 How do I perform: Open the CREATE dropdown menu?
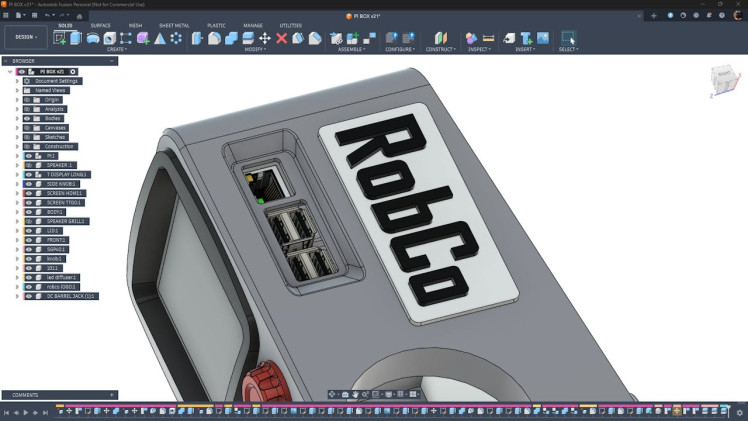tap(116, 49)
